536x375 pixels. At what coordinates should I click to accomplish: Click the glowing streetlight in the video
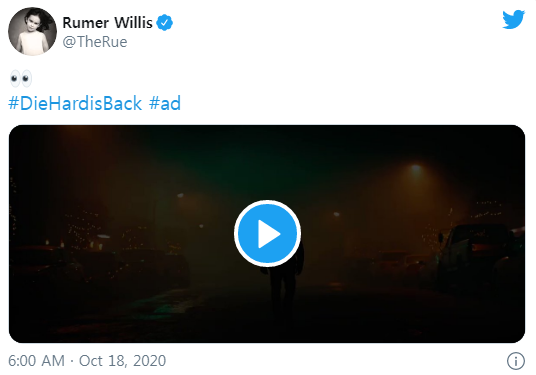tap(416, 168)
